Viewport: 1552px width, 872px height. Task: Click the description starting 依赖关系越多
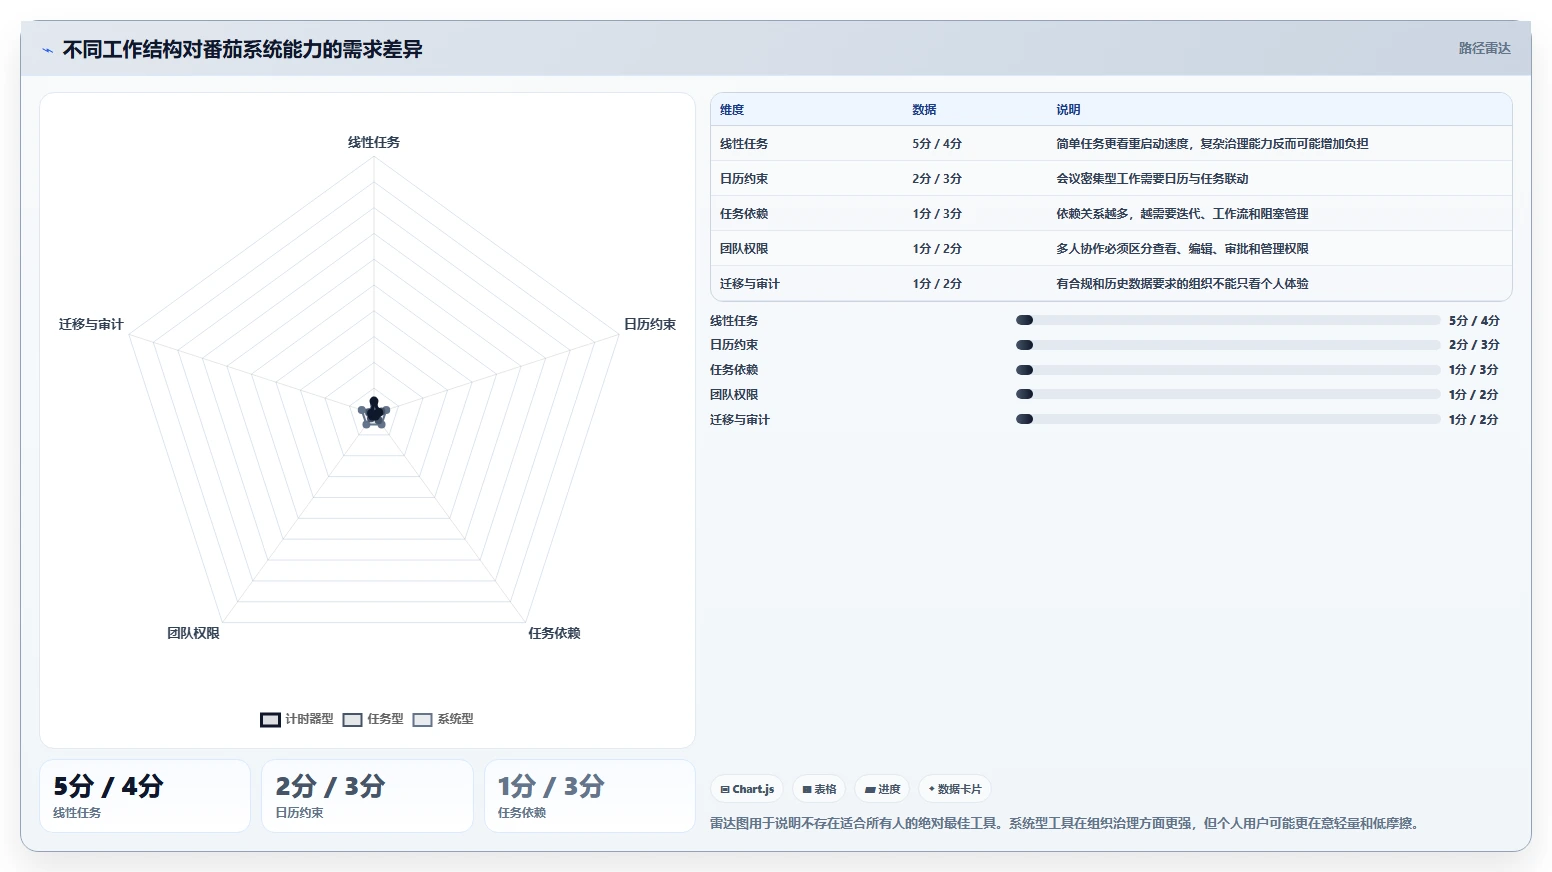click(1182, 214)
